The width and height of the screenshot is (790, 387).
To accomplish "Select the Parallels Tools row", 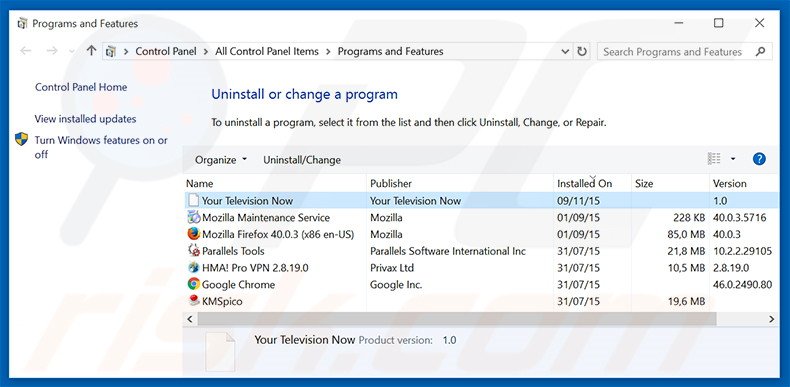I will 481,250.
